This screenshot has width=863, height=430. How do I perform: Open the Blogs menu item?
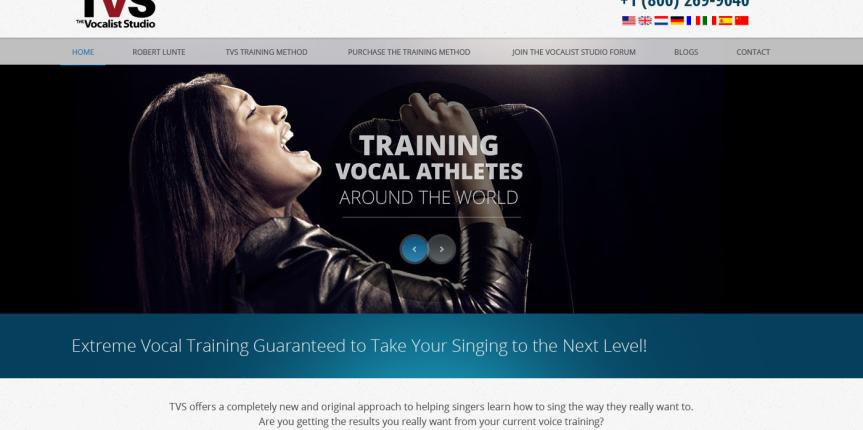pyautogui.click(x=686, y=52)
